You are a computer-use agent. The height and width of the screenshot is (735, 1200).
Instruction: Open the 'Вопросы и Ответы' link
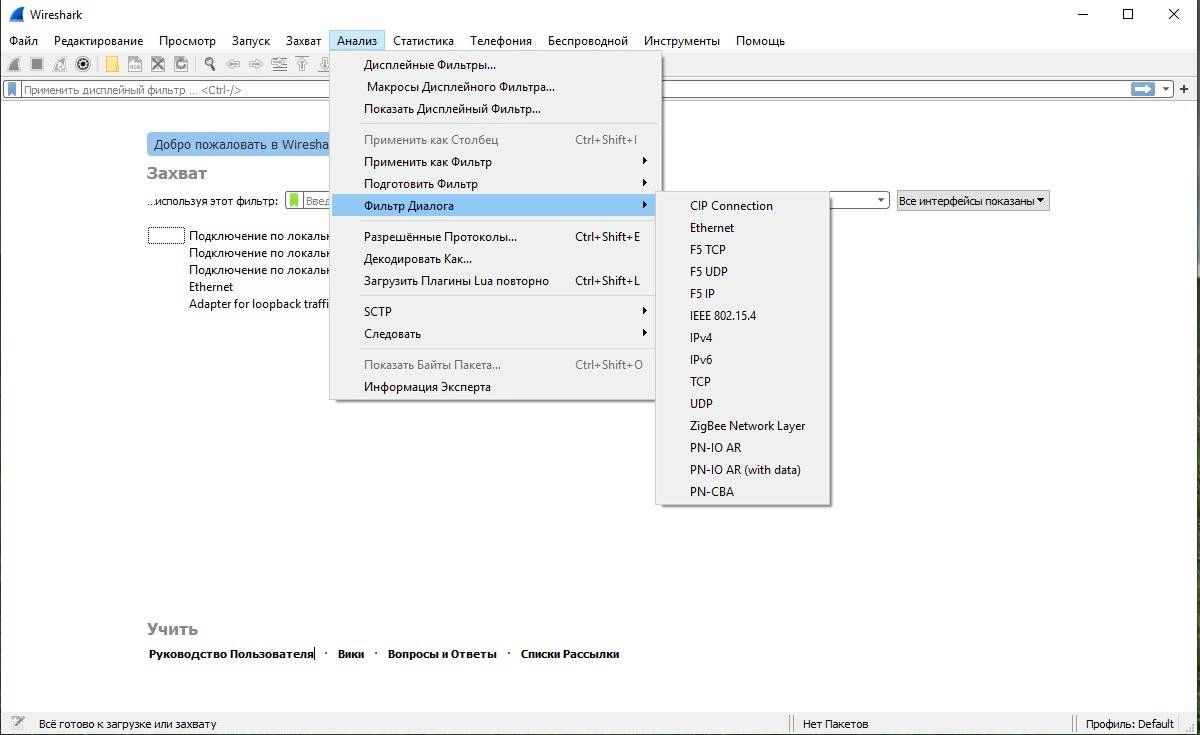click(442, 654)
